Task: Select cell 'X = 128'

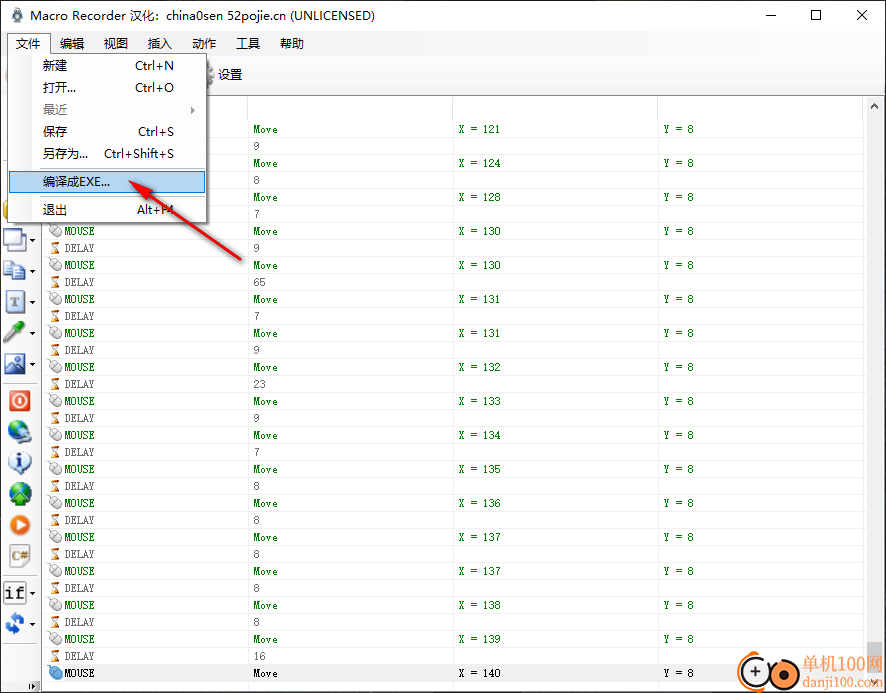Action: [x=479, y=197]
